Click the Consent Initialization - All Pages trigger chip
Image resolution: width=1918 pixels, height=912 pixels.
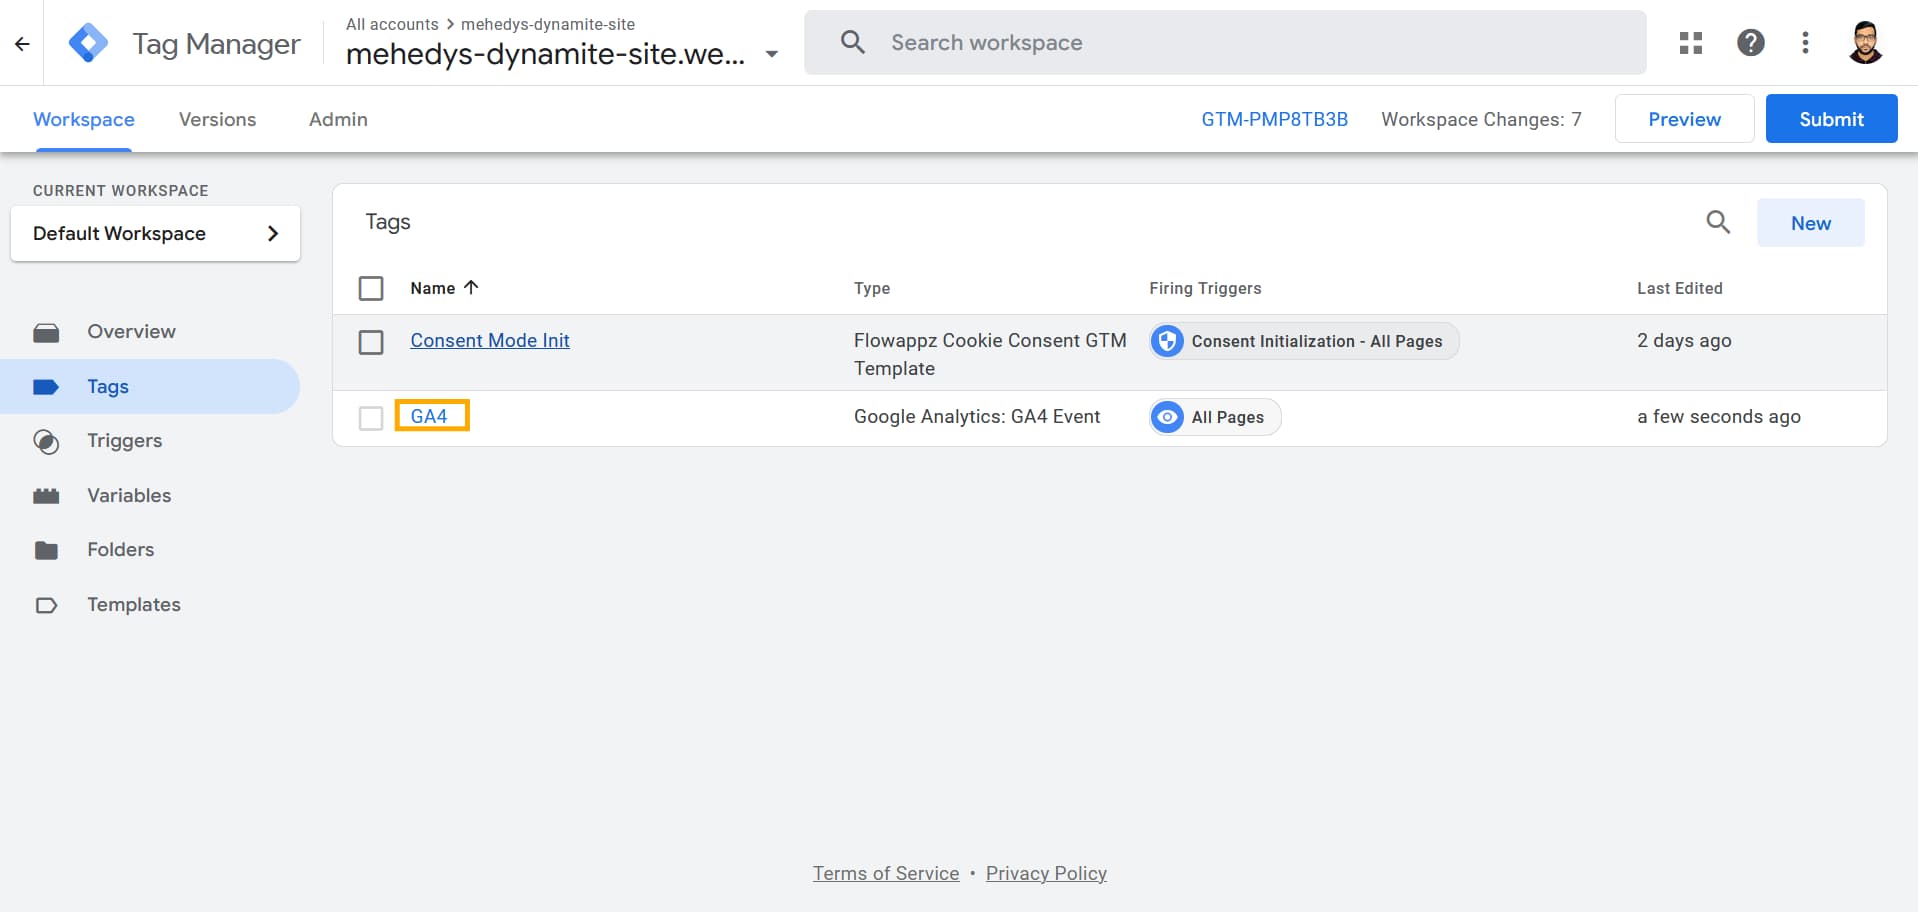(x=1304, y=341)
